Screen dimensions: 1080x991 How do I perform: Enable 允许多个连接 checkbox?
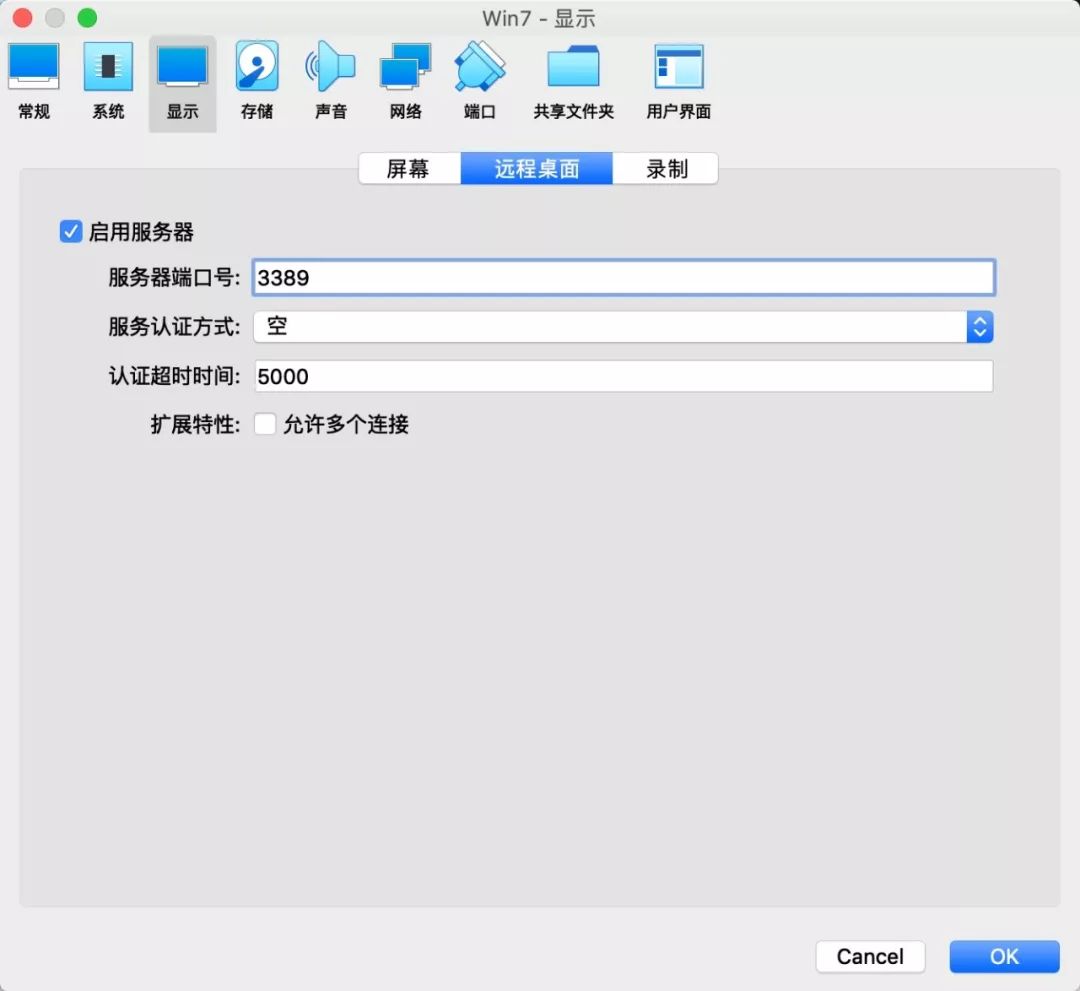tap(265, 424)
